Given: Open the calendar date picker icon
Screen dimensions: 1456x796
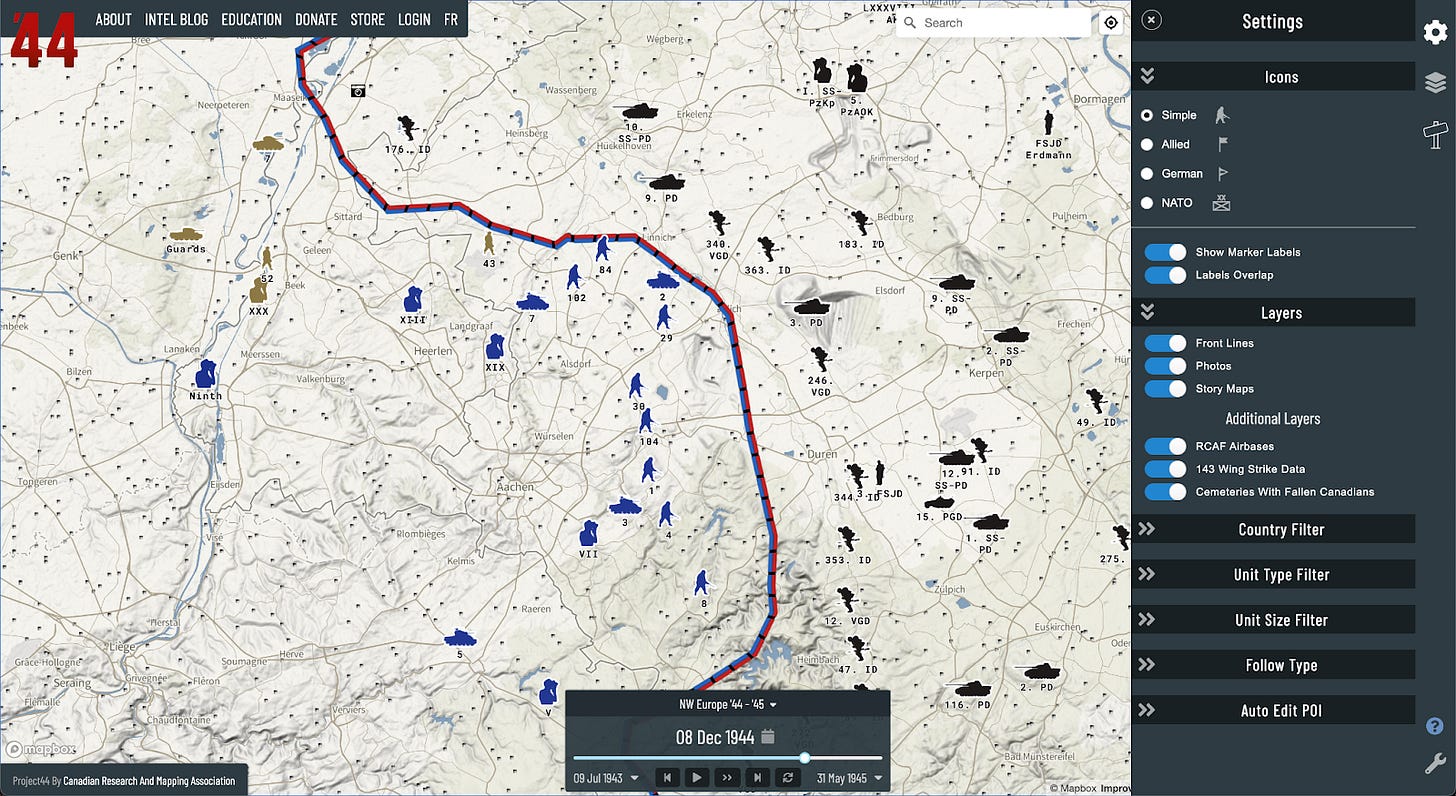Looking at the screenshot, I should coord(768,738).
